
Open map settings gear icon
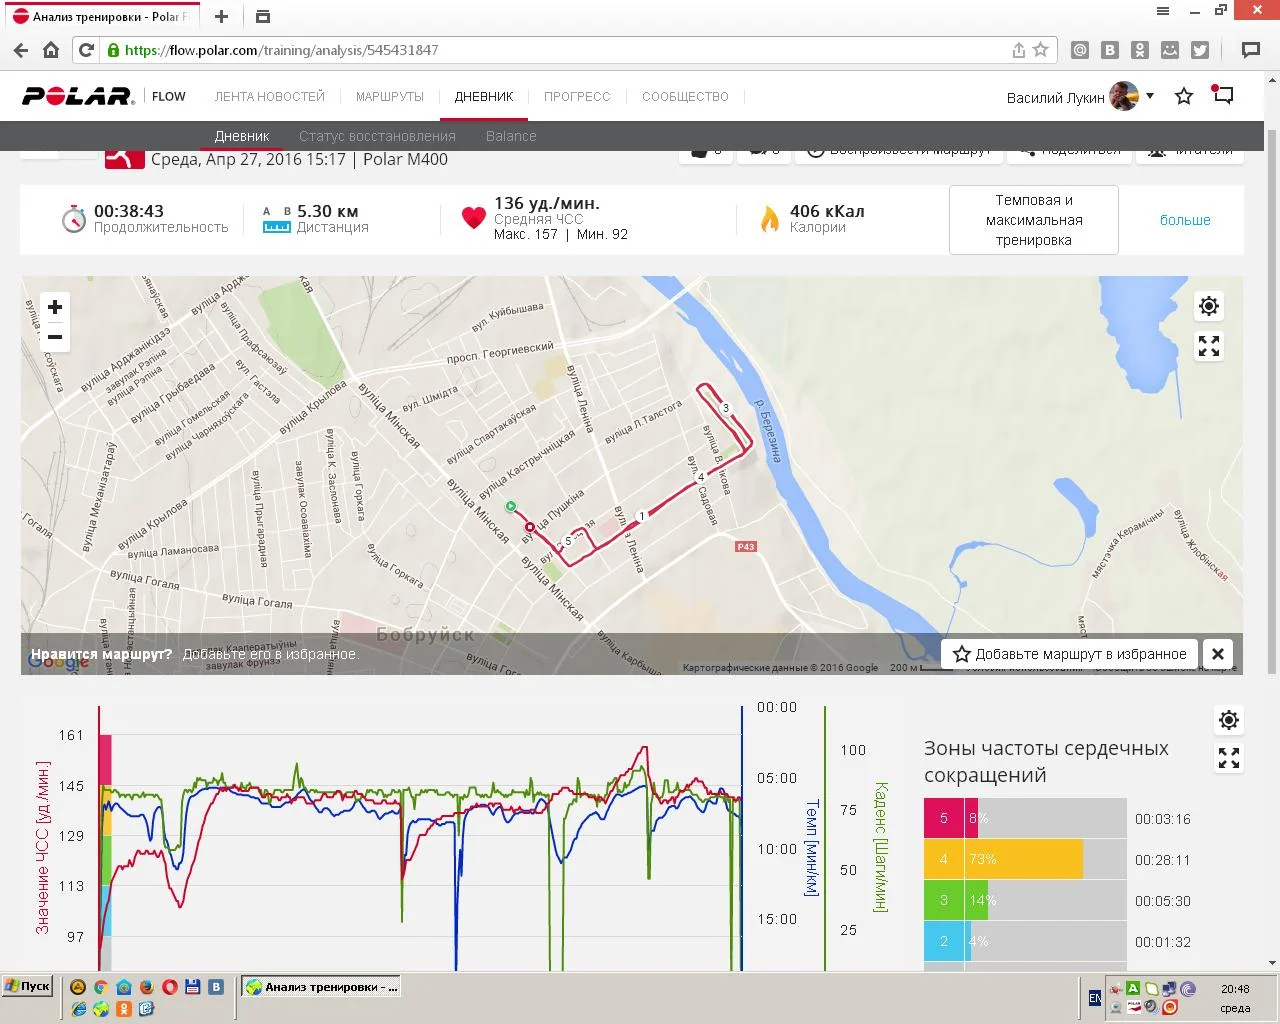tap(1209, 306)
